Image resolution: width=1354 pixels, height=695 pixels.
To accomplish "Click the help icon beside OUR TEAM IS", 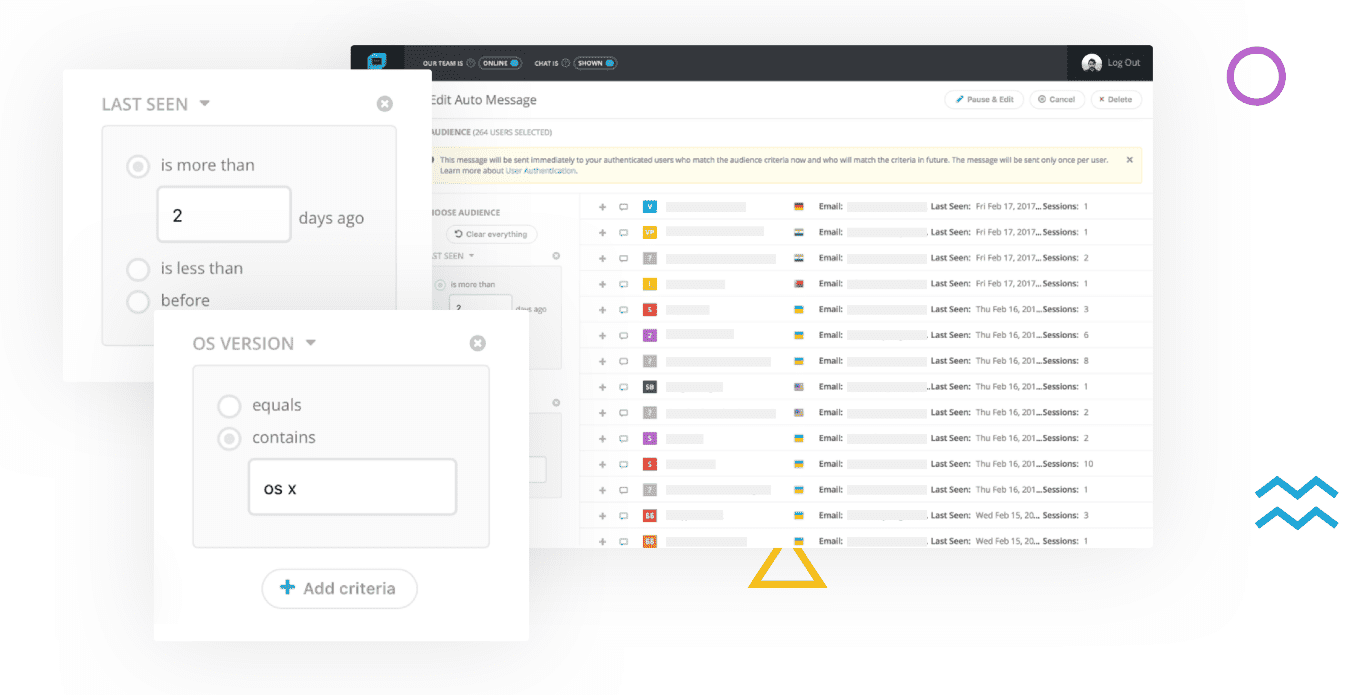I will (x=471, y=63).
